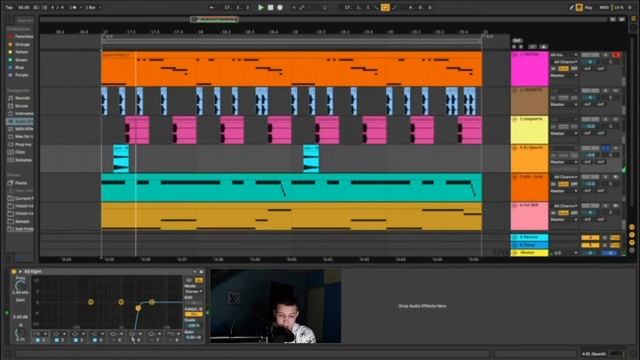Viewport: 640px width, 360px height.
Task: Open the Drums browser category
Action: 20,106
